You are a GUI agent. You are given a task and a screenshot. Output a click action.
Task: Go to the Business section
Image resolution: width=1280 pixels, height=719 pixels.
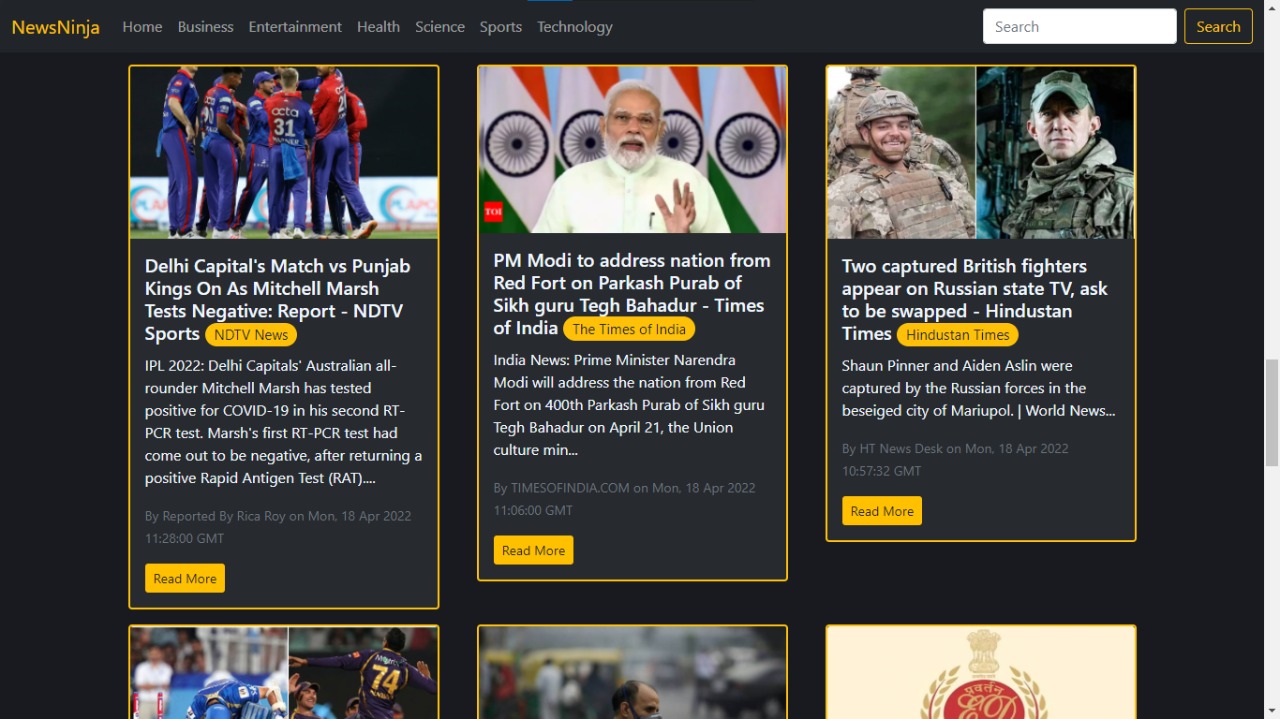pyautogui.click(x=205, y=27)
